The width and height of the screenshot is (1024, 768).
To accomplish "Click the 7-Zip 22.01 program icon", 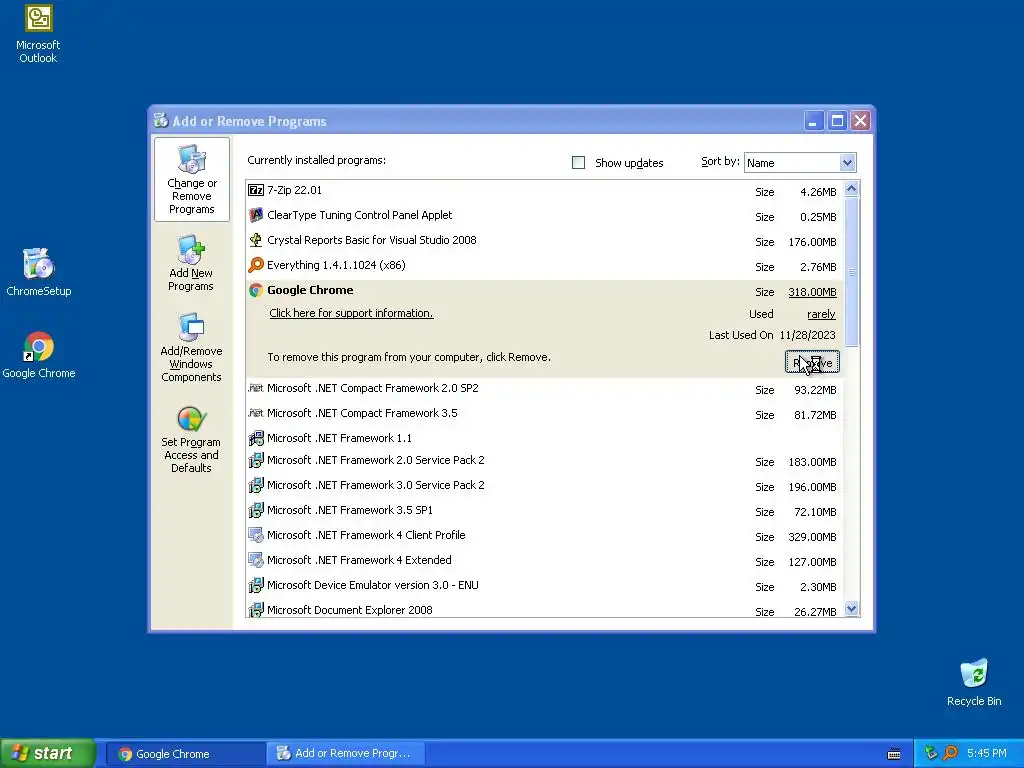I will tap(256, 190).
